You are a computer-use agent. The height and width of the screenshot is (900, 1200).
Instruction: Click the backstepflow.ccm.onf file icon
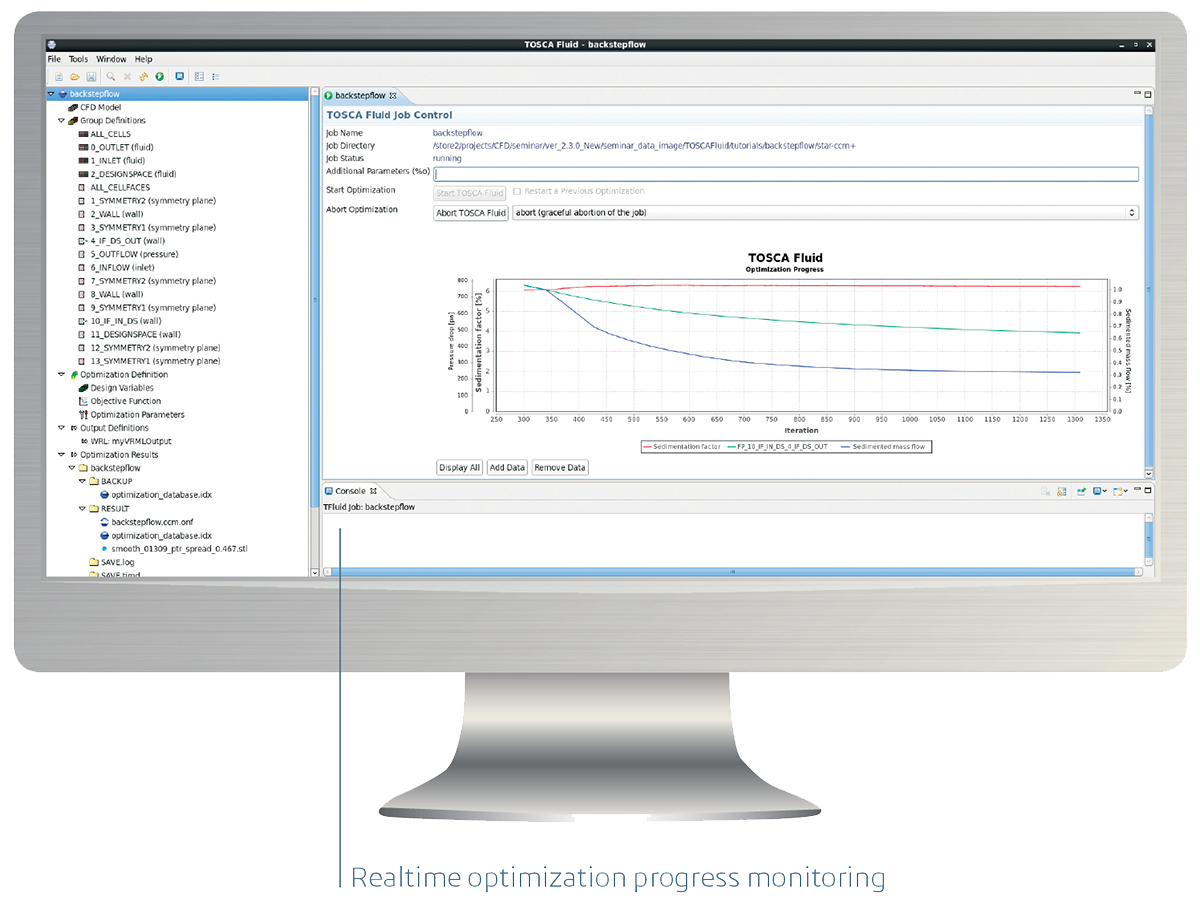point(105,522)
